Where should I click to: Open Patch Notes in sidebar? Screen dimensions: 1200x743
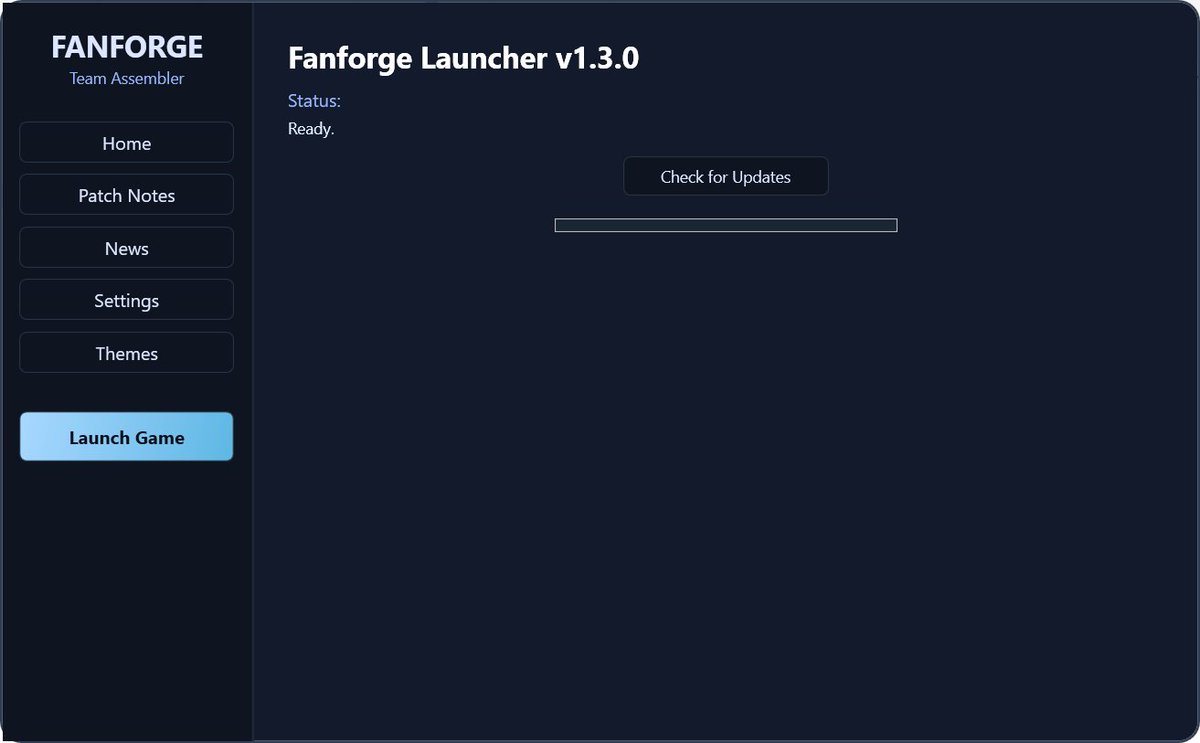coord(126,195)
